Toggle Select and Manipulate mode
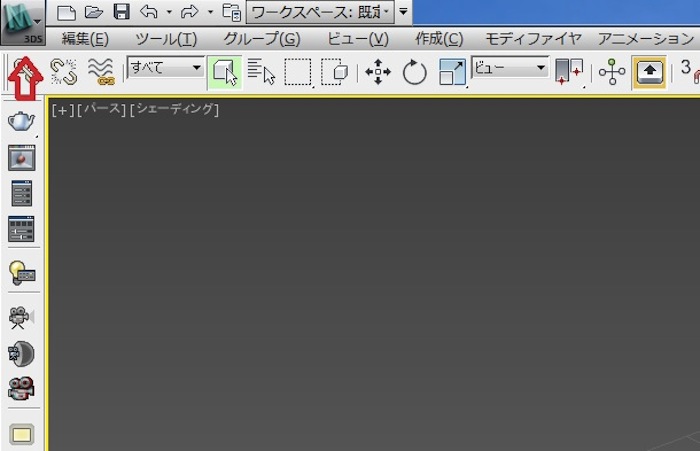This screenshot has height=451, width=700. click(611, 71)
